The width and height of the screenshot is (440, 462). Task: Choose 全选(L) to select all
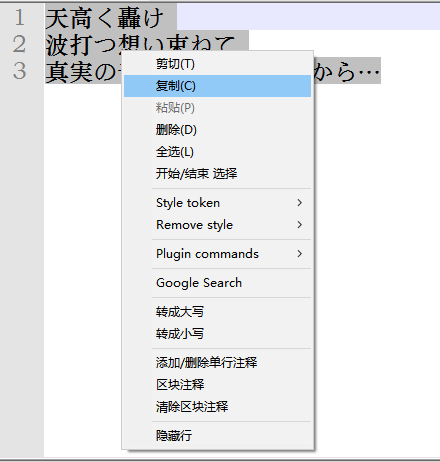pyautogui.click(x=217, y=152)
